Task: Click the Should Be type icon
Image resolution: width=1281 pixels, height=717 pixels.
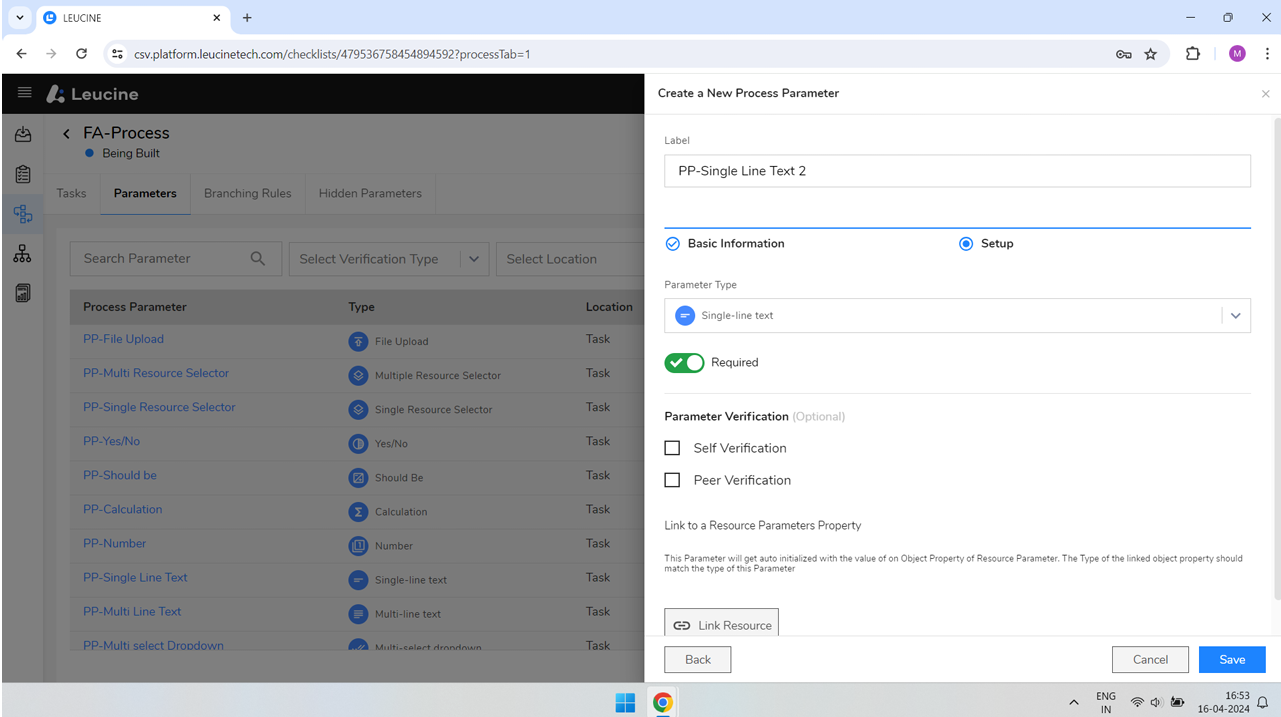Action: (358, 477)
